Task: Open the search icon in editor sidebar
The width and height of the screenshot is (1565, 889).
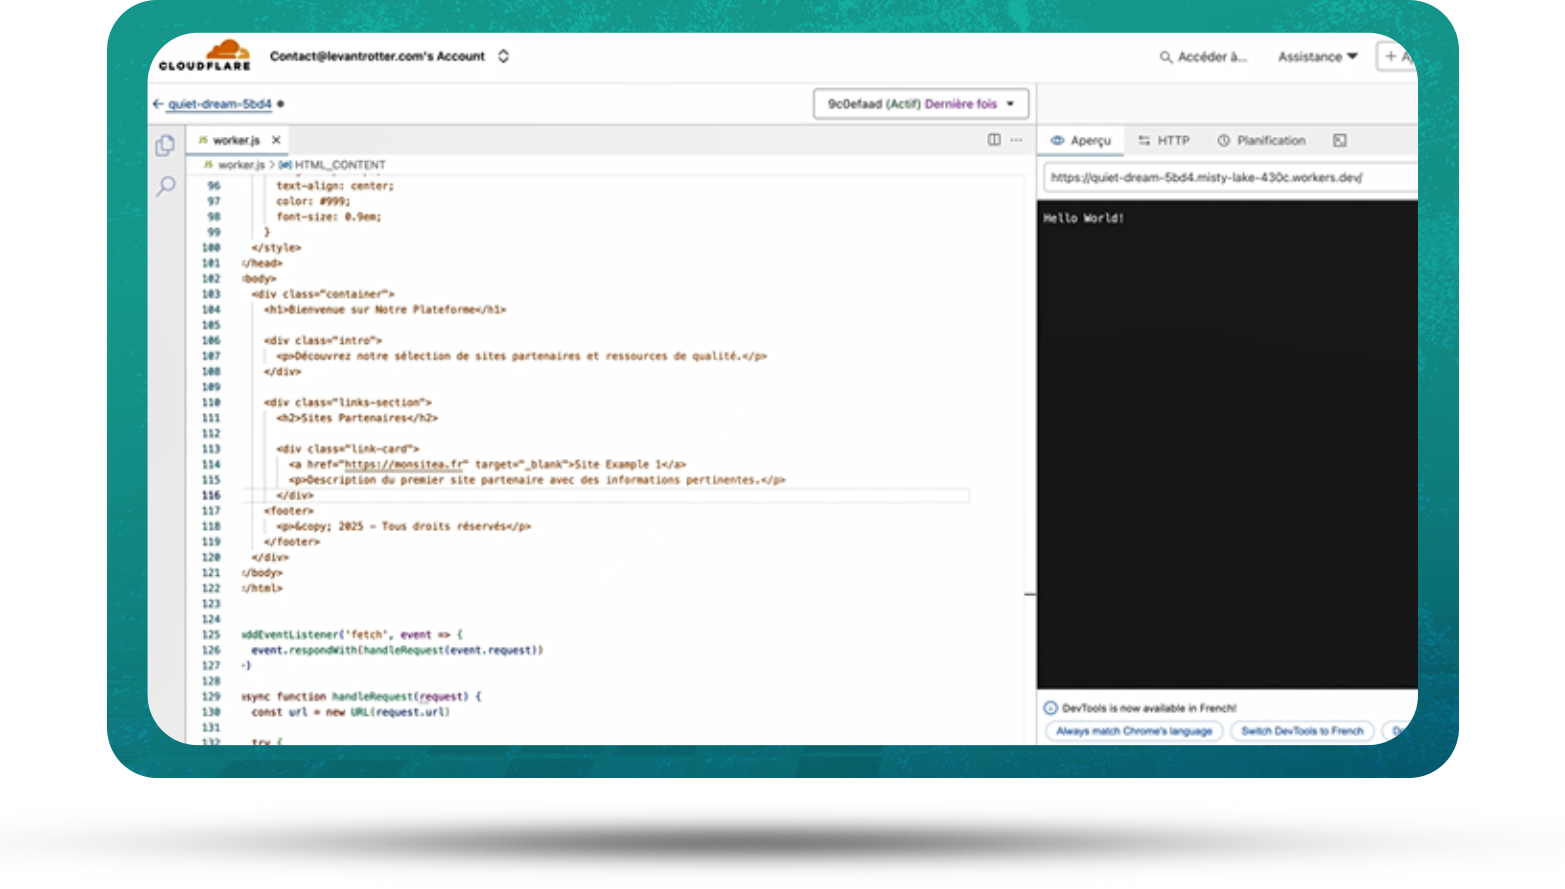Action: (x=166, y=186)
